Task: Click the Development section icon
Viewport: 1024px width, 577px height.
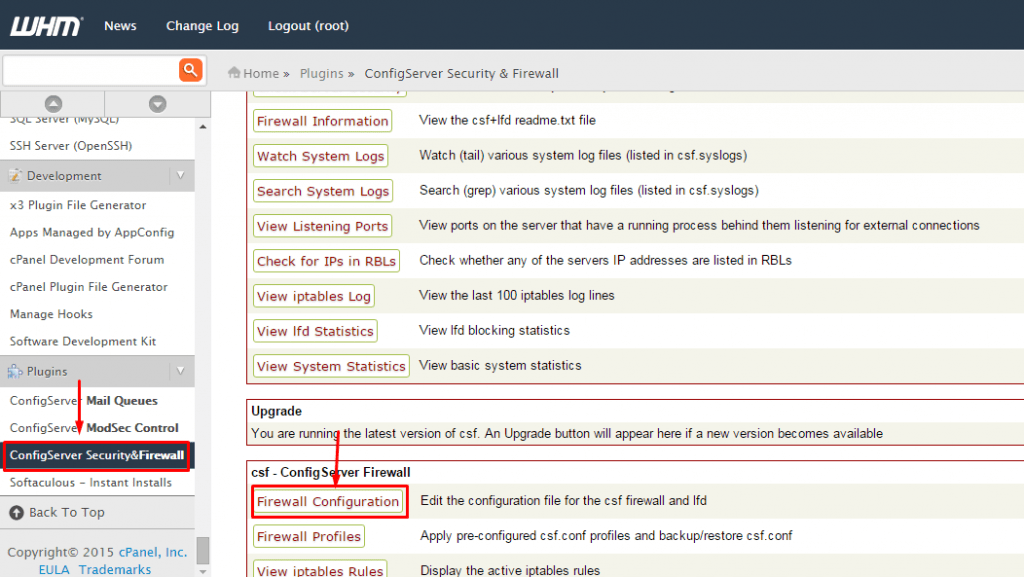Action: [14, 176]
